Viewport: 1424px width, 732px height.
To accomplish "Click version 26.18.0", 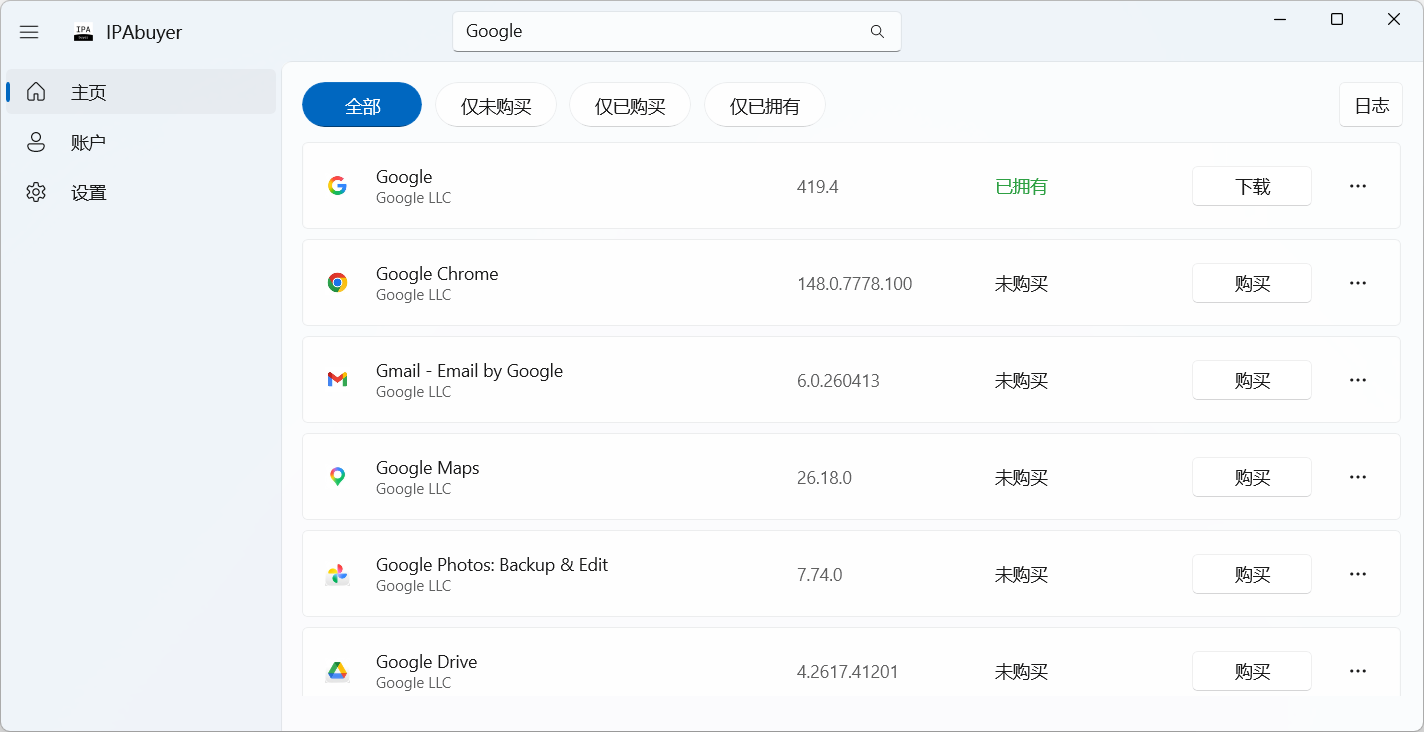I will pos(824,478).
